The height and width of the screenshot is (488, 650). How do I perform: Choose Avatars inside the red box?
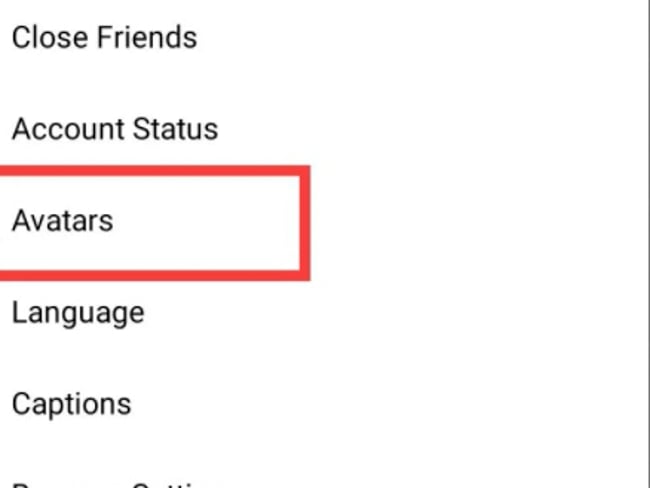[x=62, y=221]
